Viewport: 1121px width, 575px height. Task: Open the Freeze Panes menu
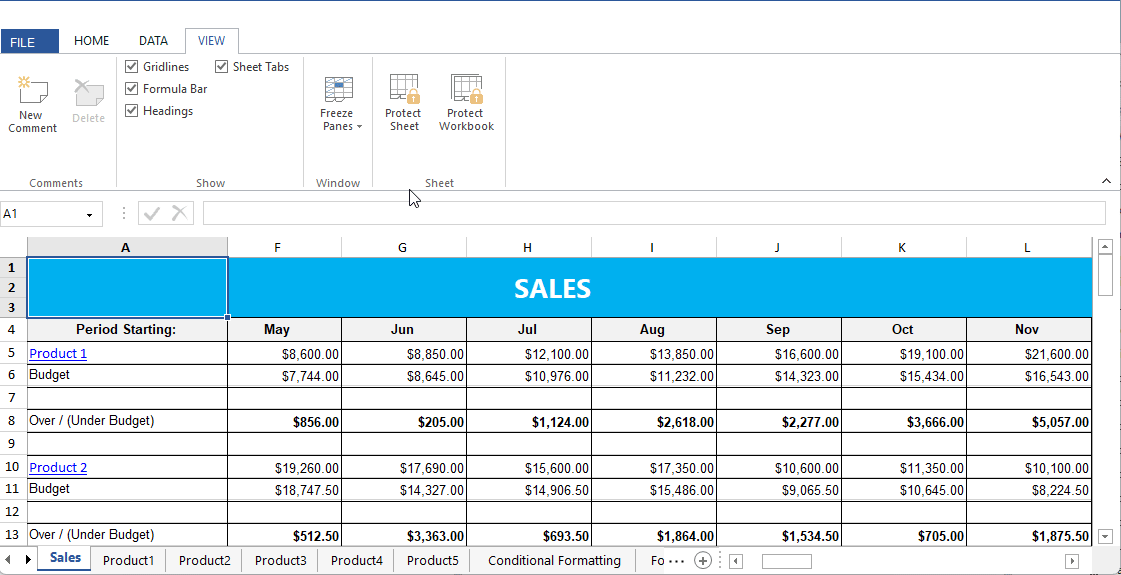(x=340, y=104)
